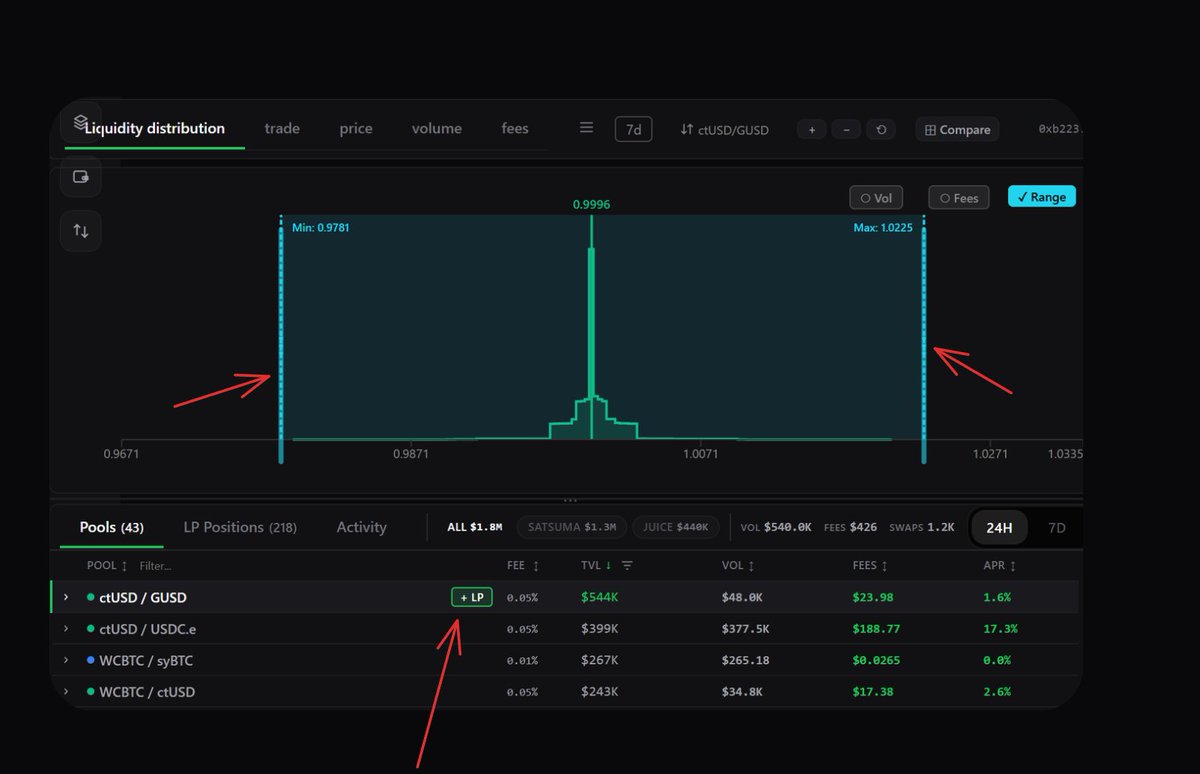Image resolution: width=1200 pixels, height=774 pixels.
Task: Click the panel resize handle dots
Action: (x=570, y=500)
